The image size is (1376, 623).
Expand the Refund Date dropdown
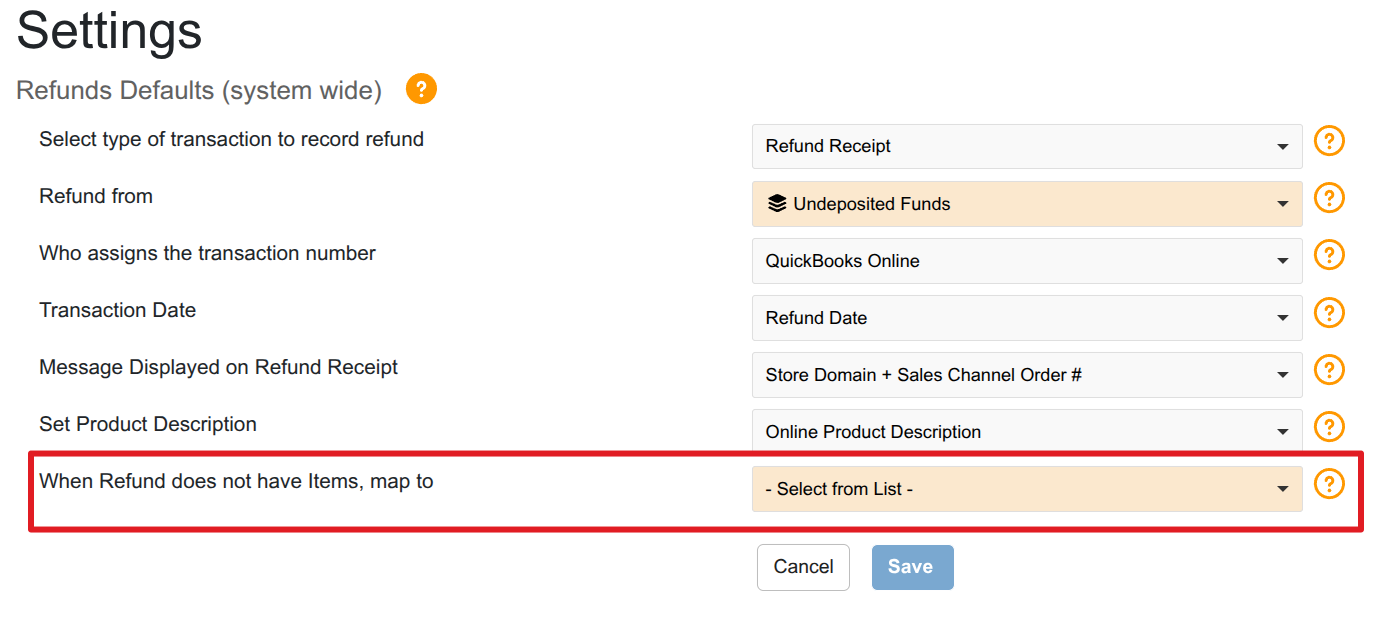coord(1026,318)
